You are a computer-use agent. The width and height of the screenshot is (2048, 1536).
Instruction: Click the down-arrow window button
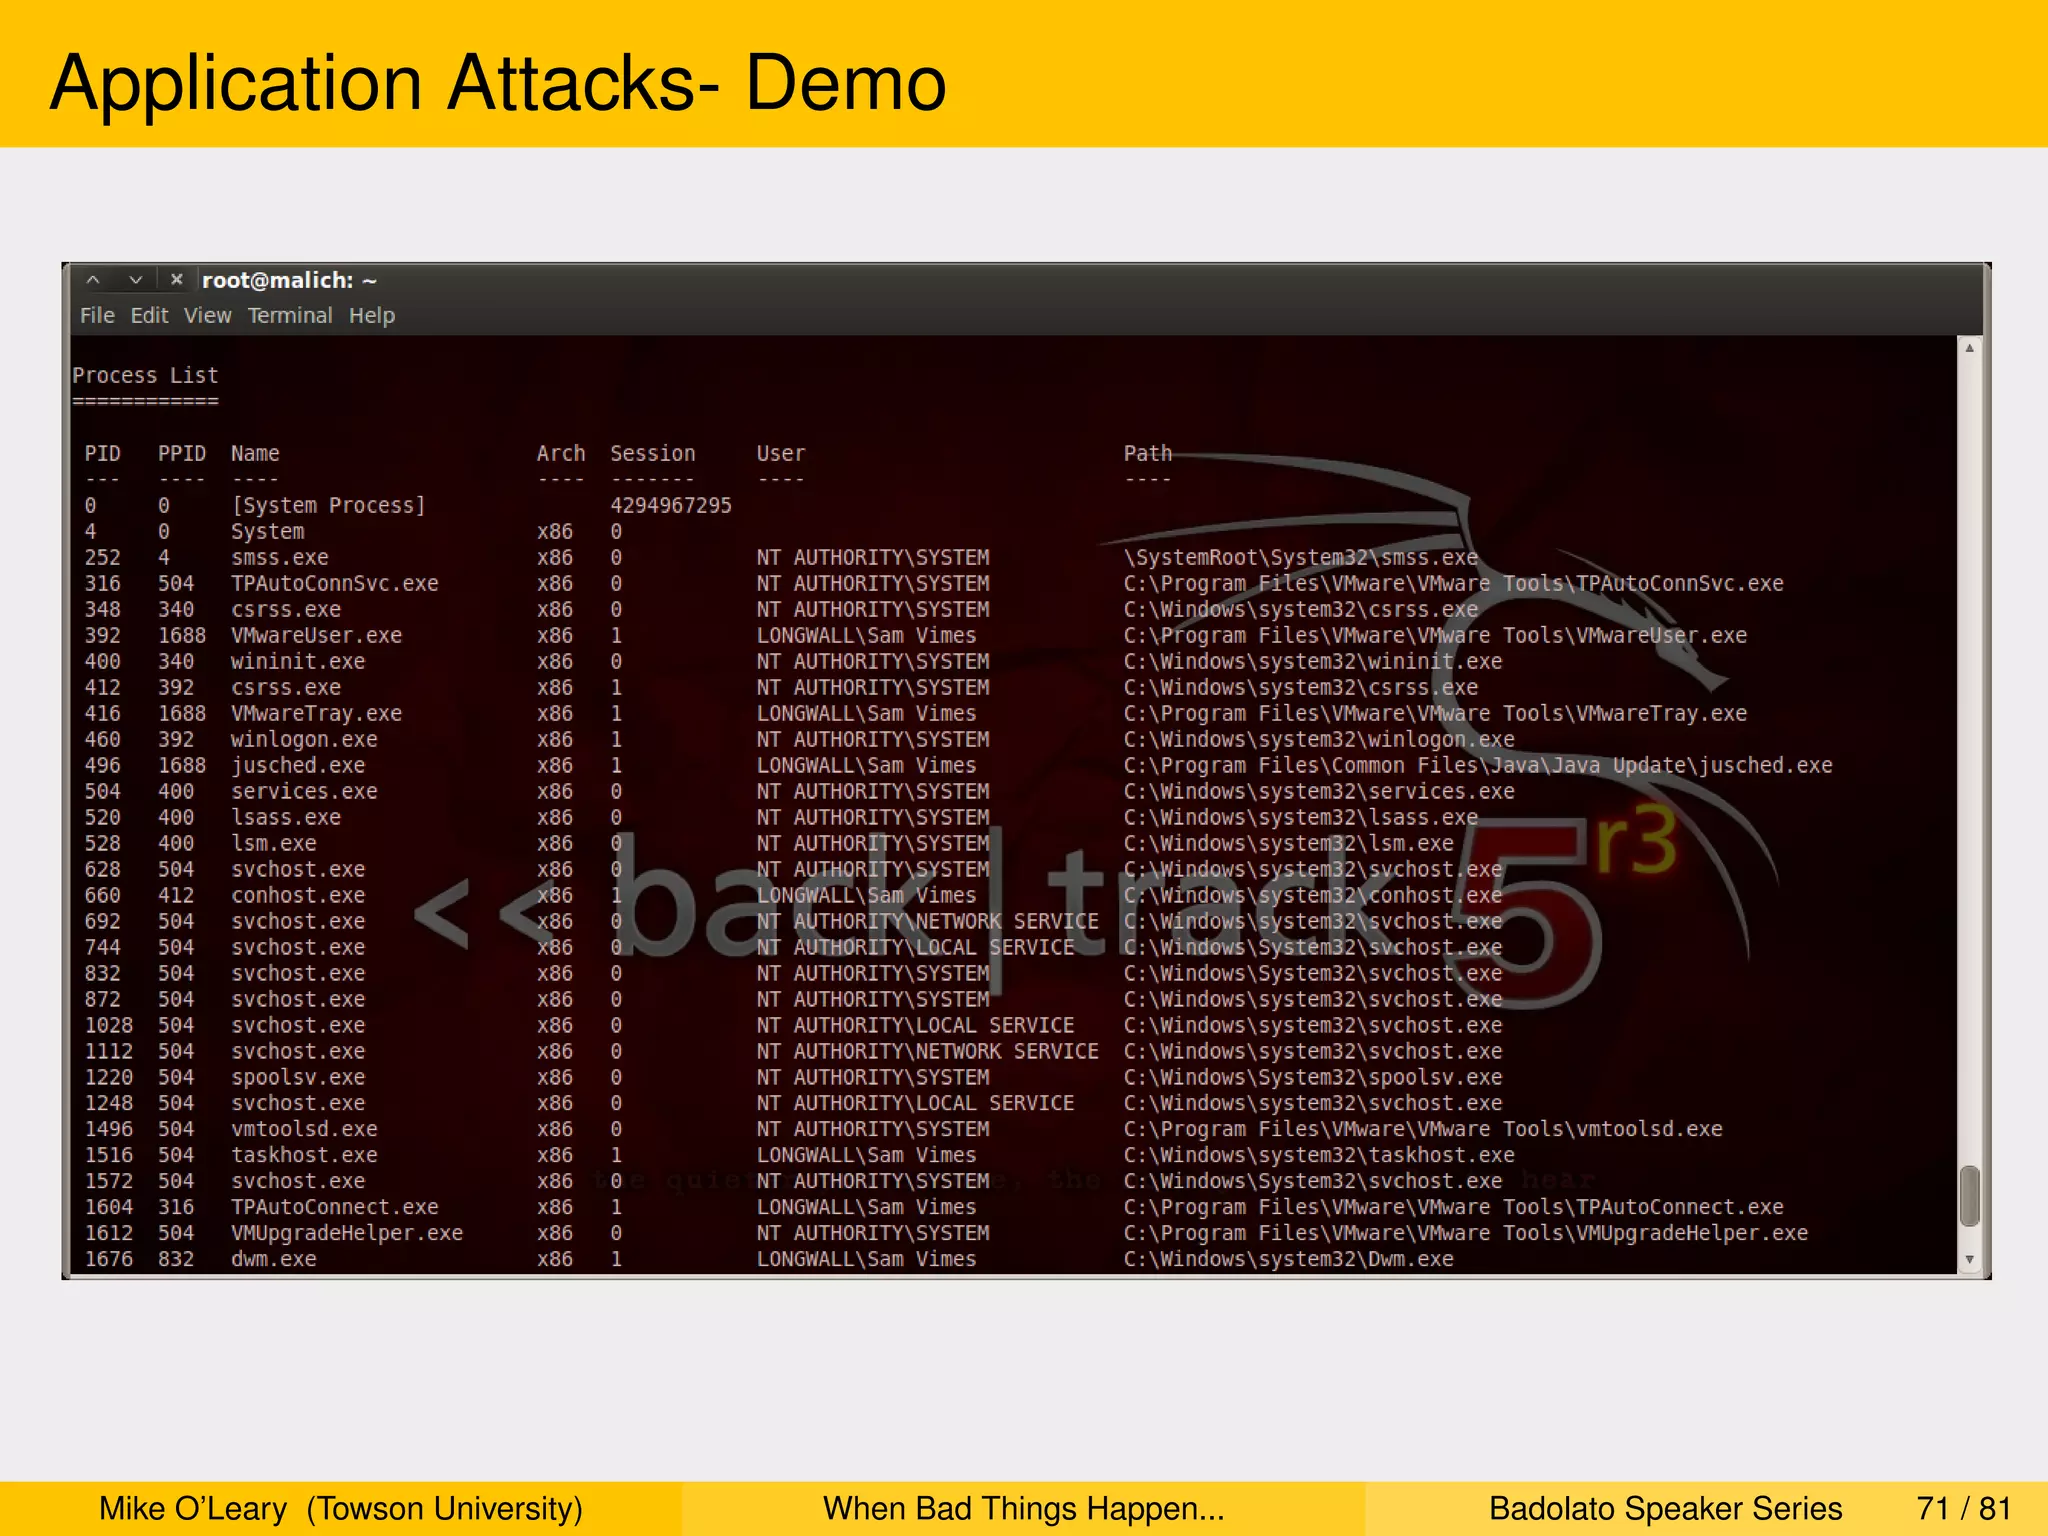tap(135, 280)
